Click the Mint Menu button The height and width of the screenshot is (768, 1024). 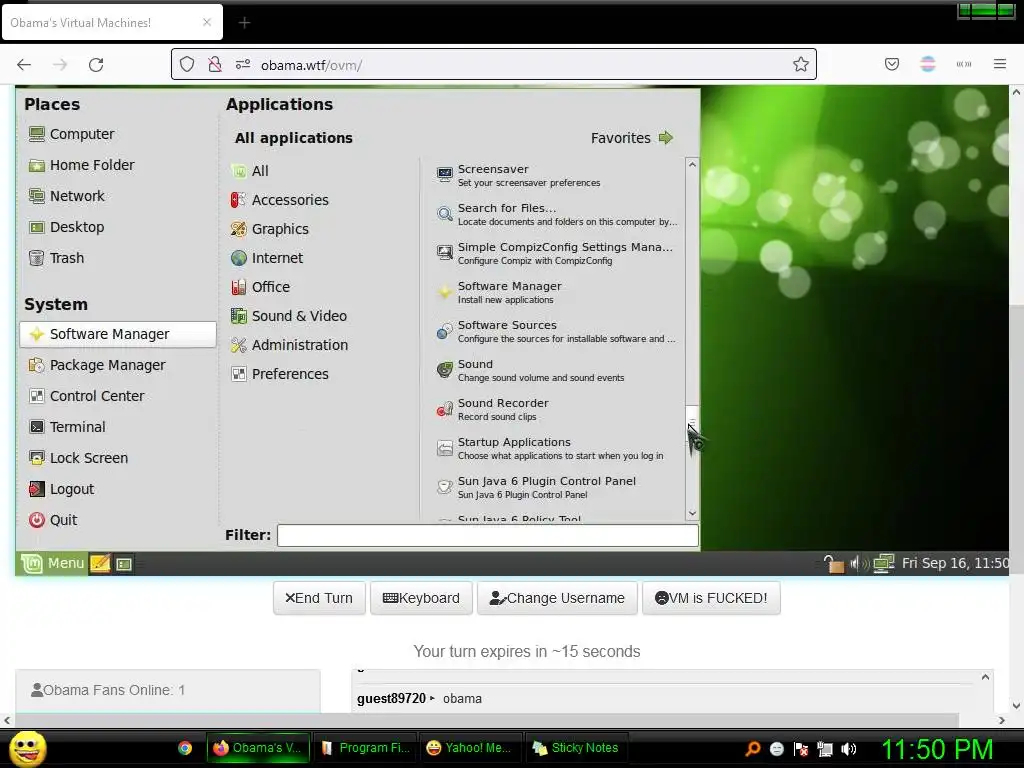point(53,563)
